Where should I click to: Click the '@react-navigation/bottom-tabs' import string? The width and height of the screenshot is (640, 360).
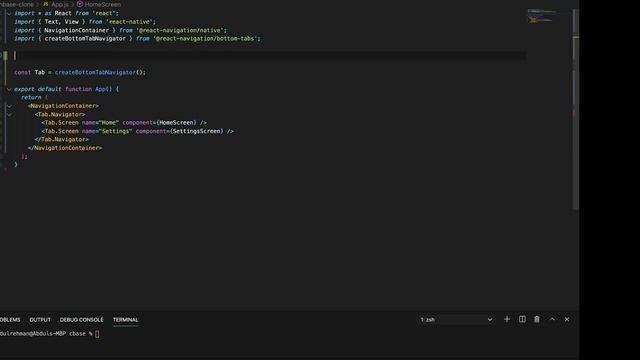pos(205,38)
